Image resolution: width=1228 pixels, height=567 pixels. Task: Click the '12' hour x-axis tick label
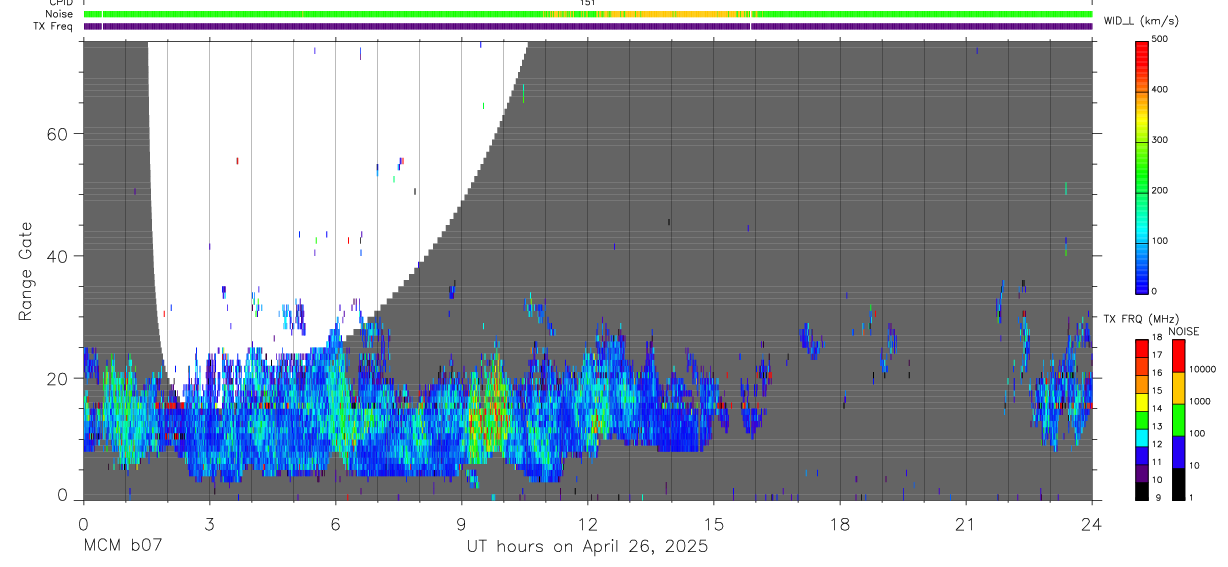[588, 523]
